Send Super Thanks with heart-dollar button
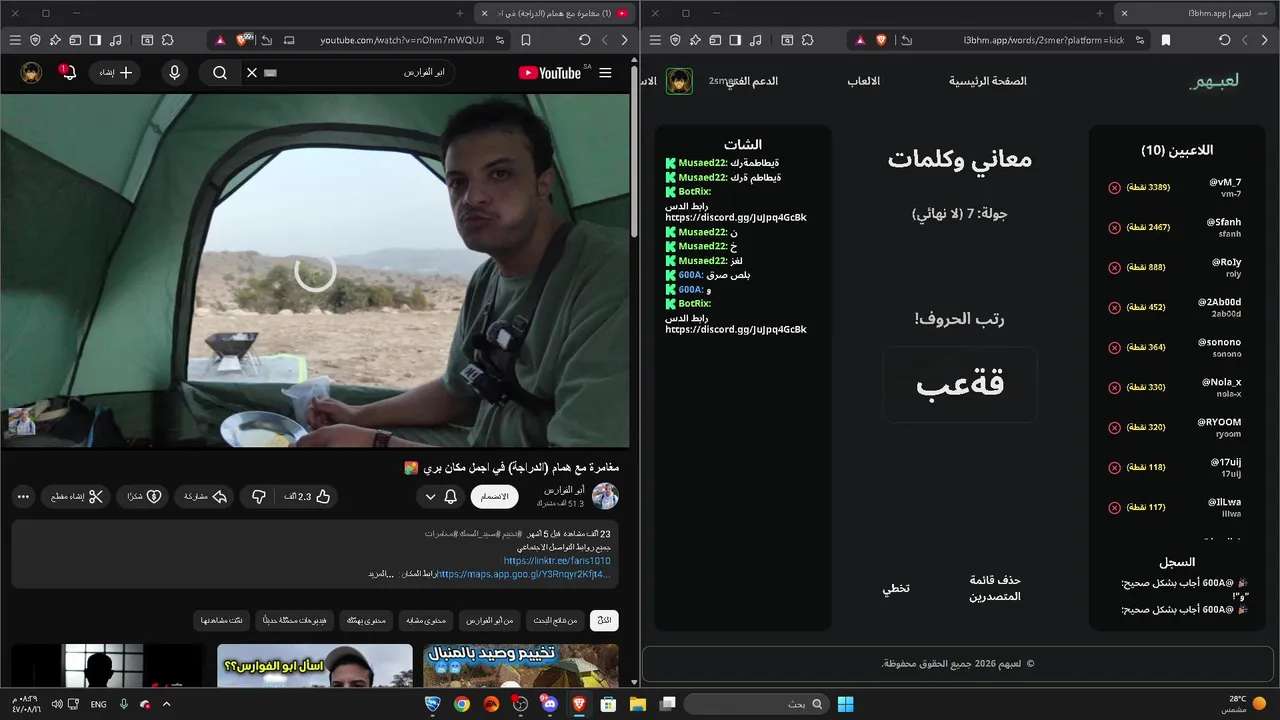This screenshot has width=1280, height=720. [x=144, y=496]
